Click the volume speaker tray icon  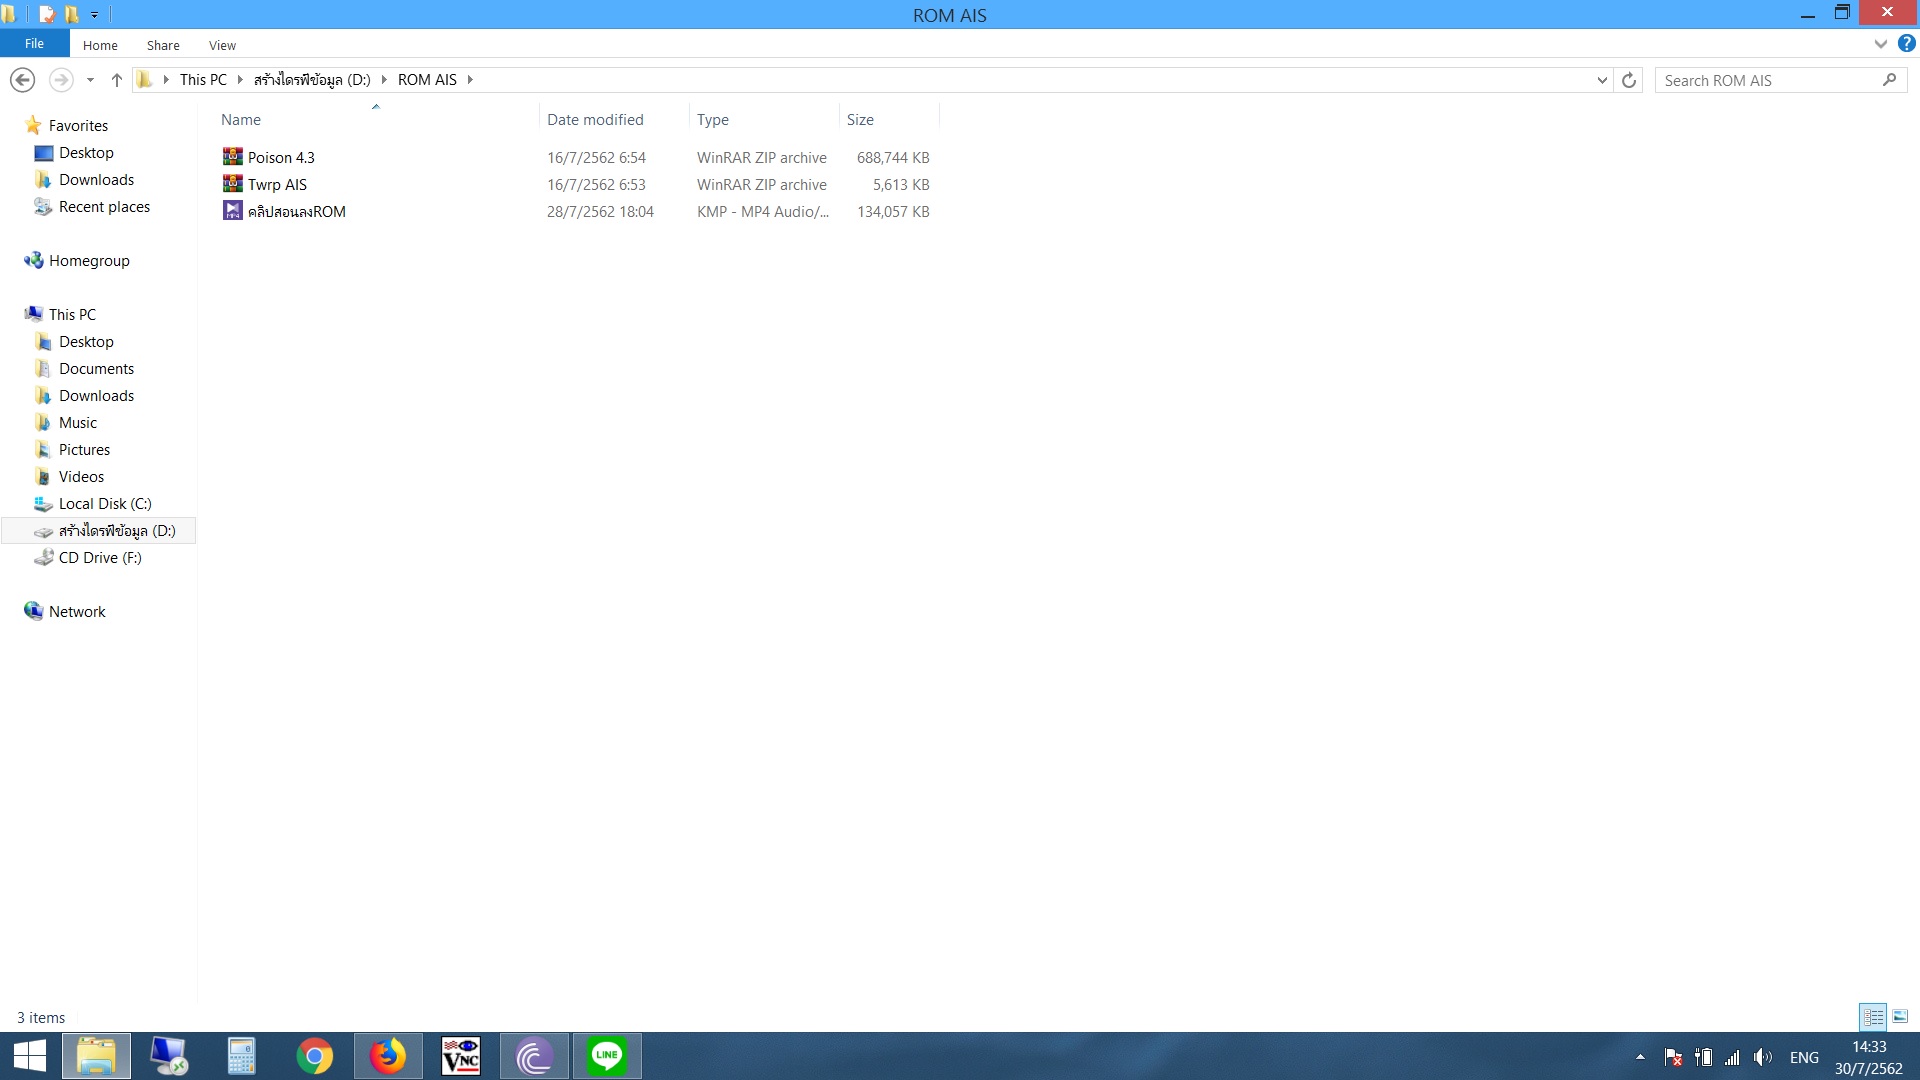(1762, 1057)
